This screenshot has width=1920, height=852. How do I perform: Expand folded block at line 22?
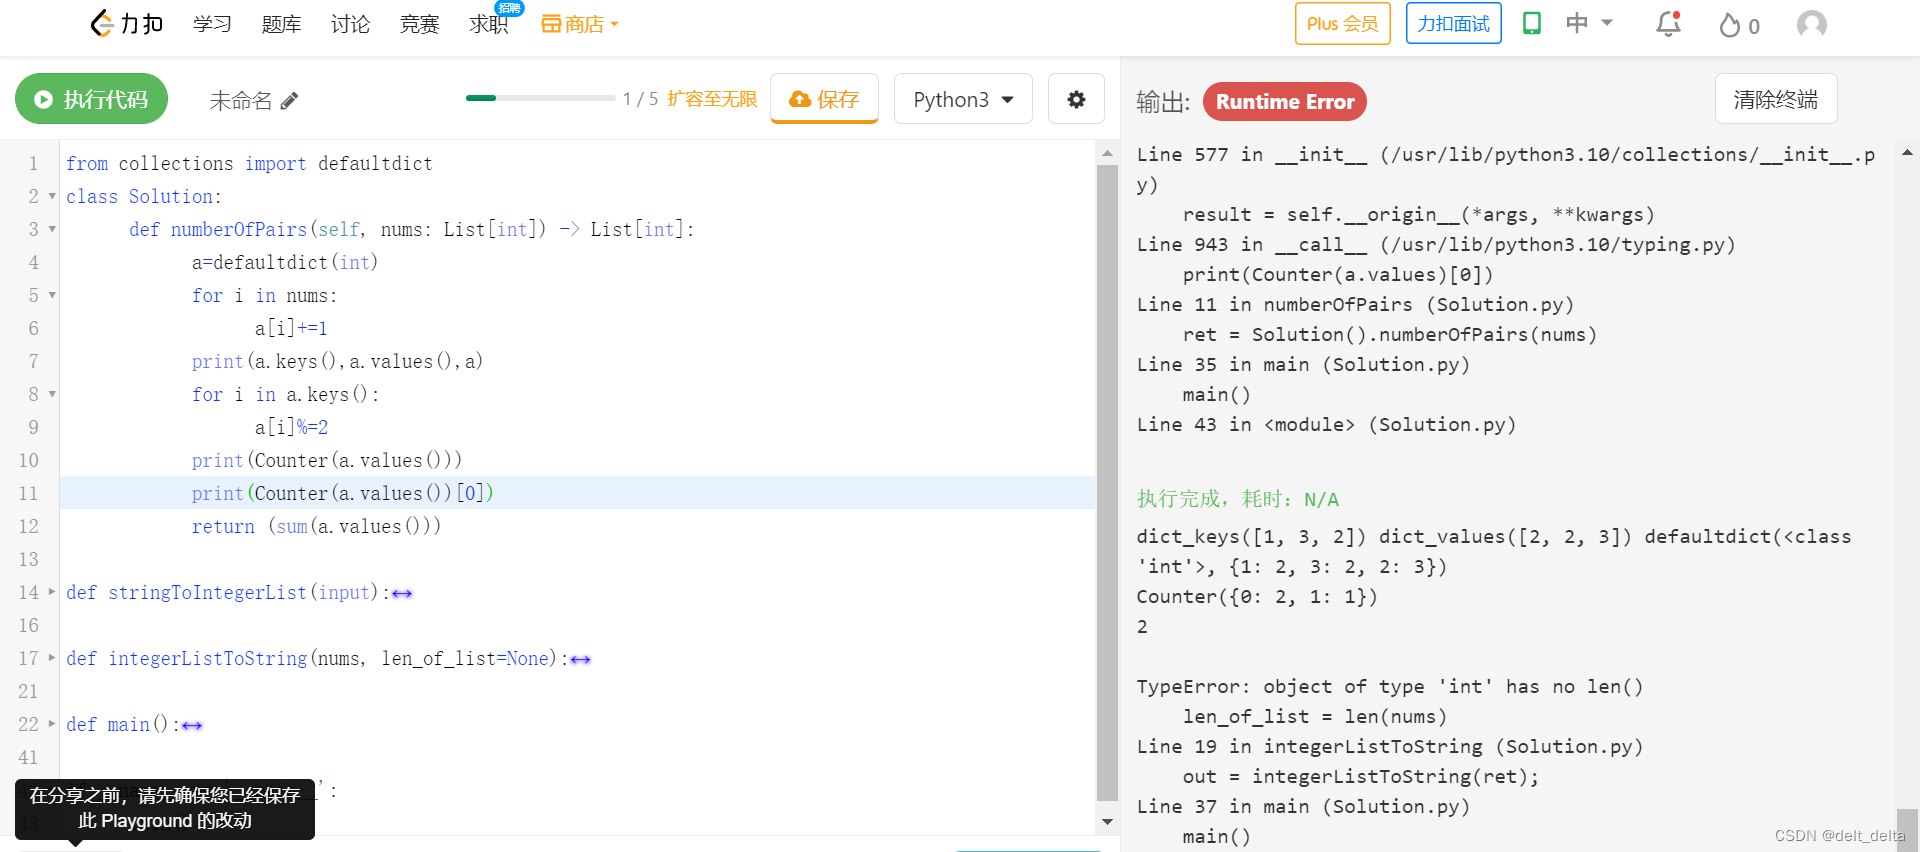coord(52,724)
